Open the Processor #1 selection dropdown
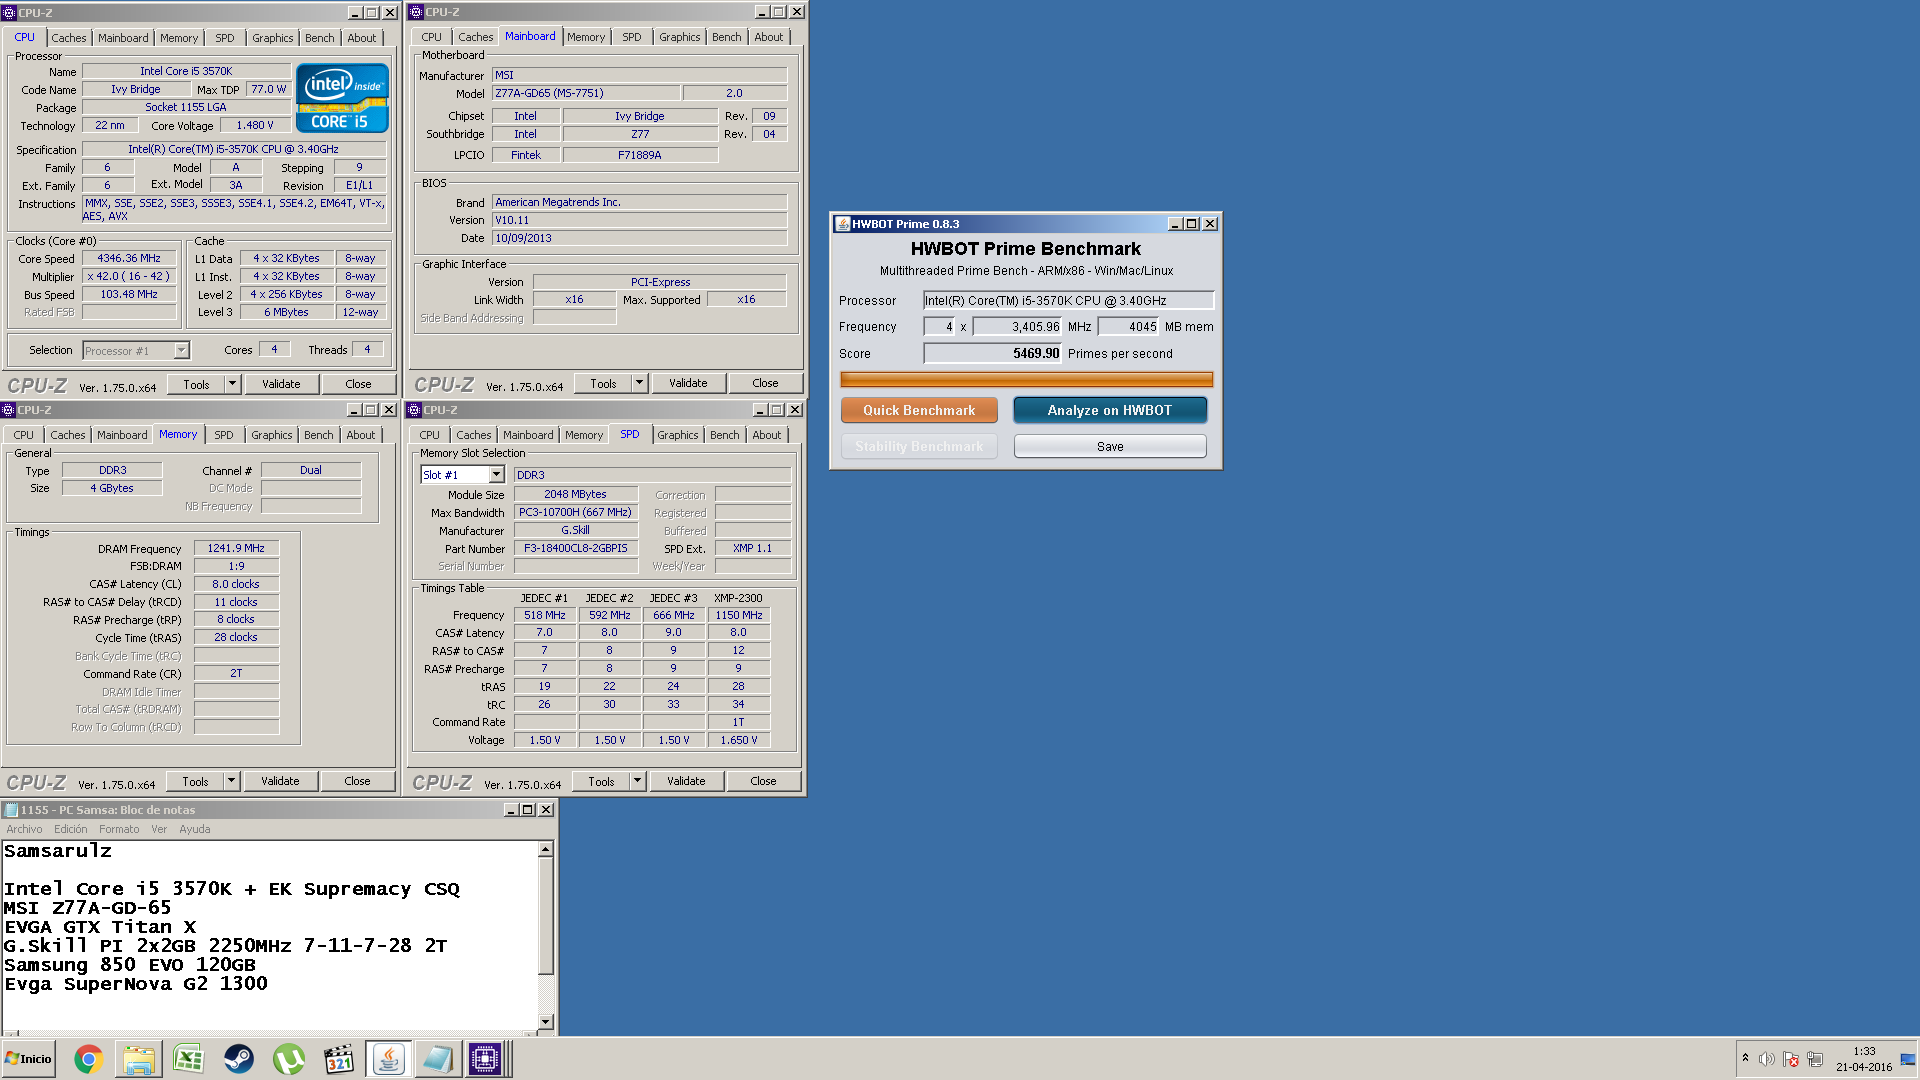 [181, 350]
